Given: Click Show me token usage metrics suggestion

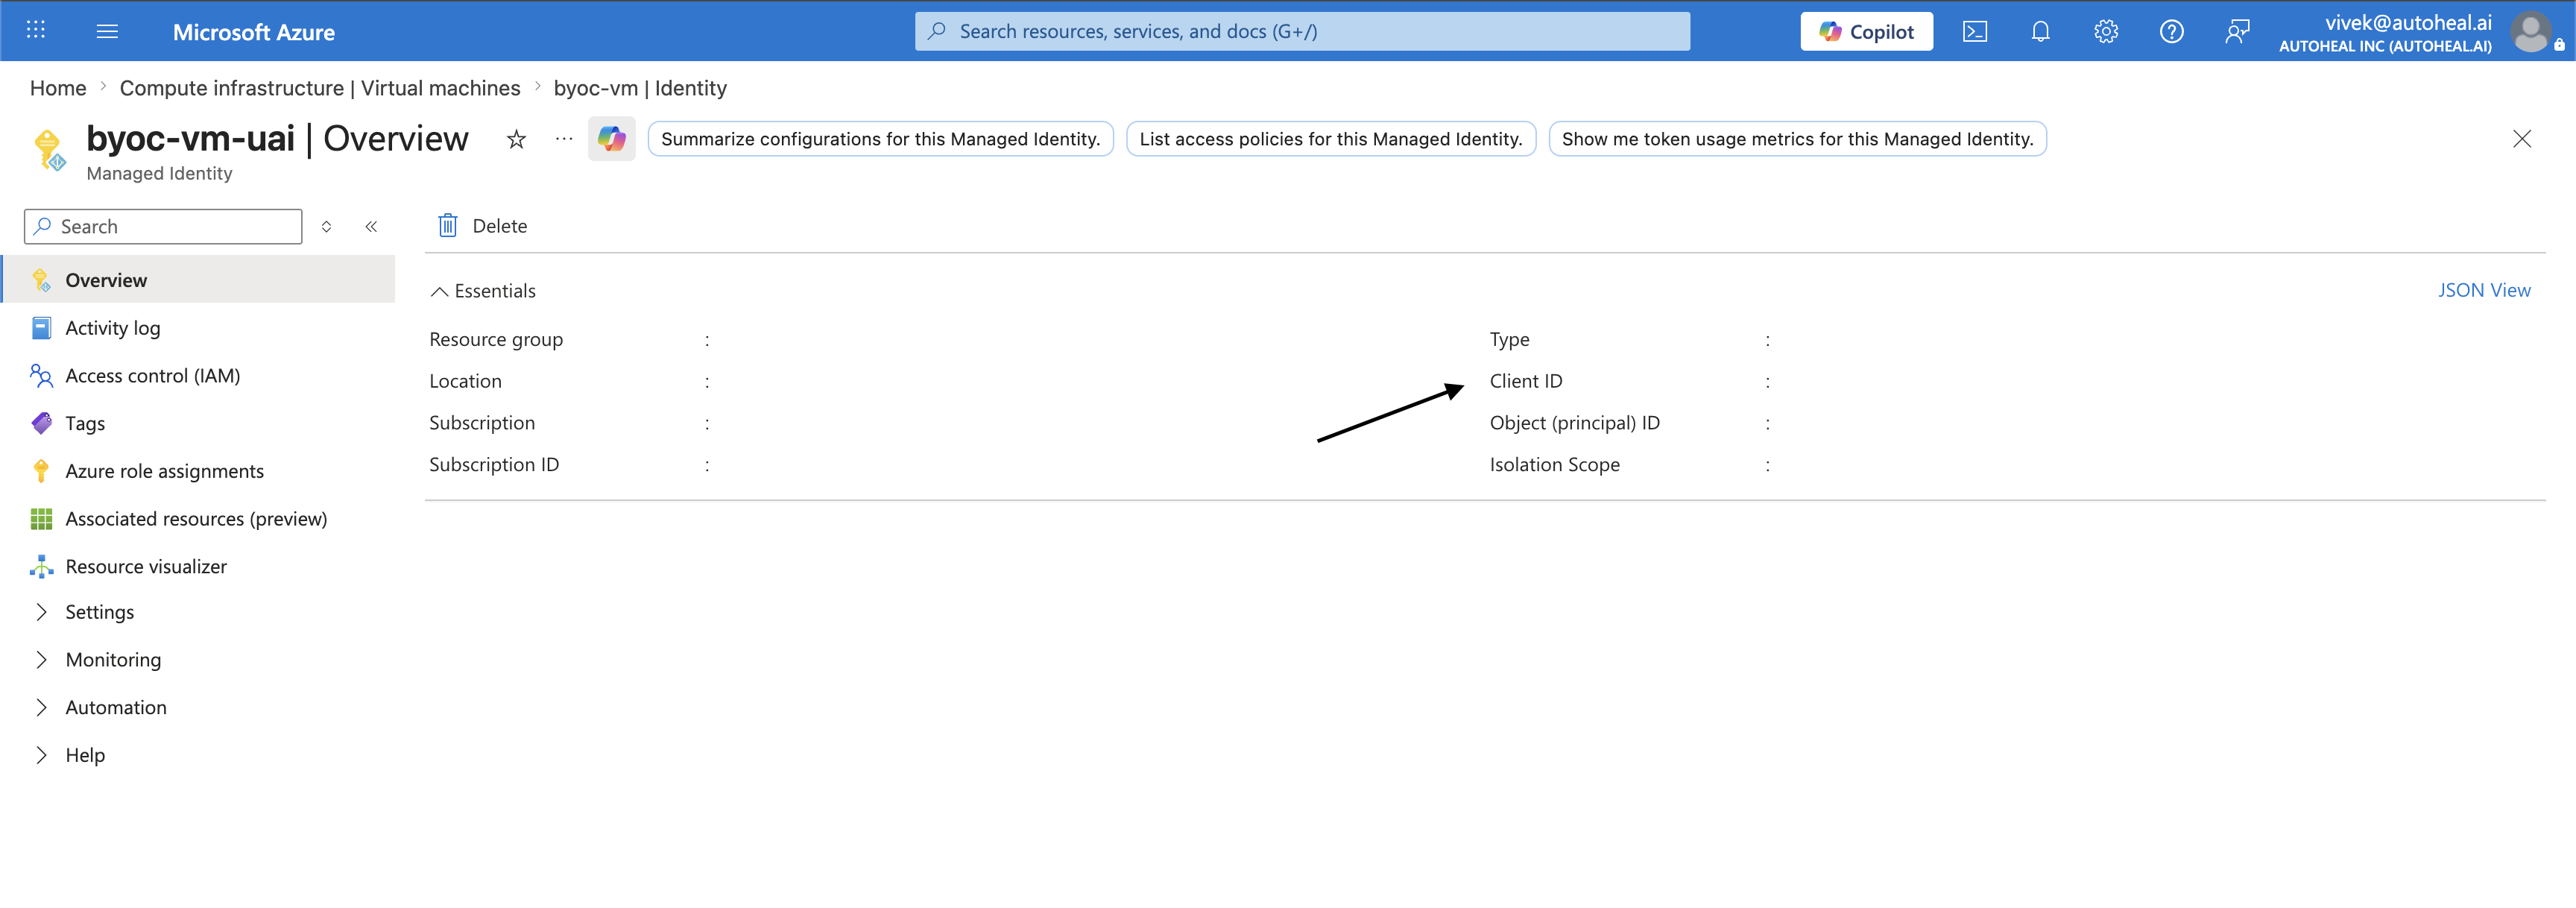Looking at the screenshot, I should pyautogui.click(x=1797, y=139).
